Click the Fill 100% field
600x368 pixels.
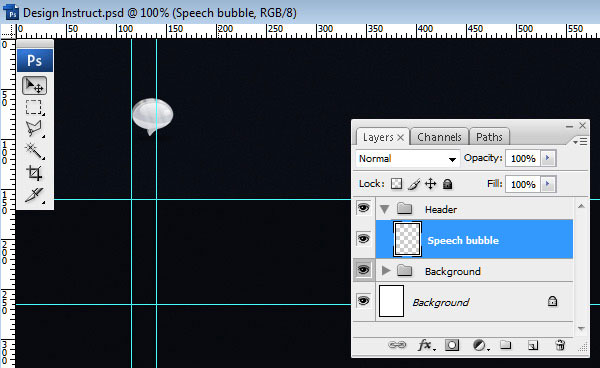click(523, 184)
